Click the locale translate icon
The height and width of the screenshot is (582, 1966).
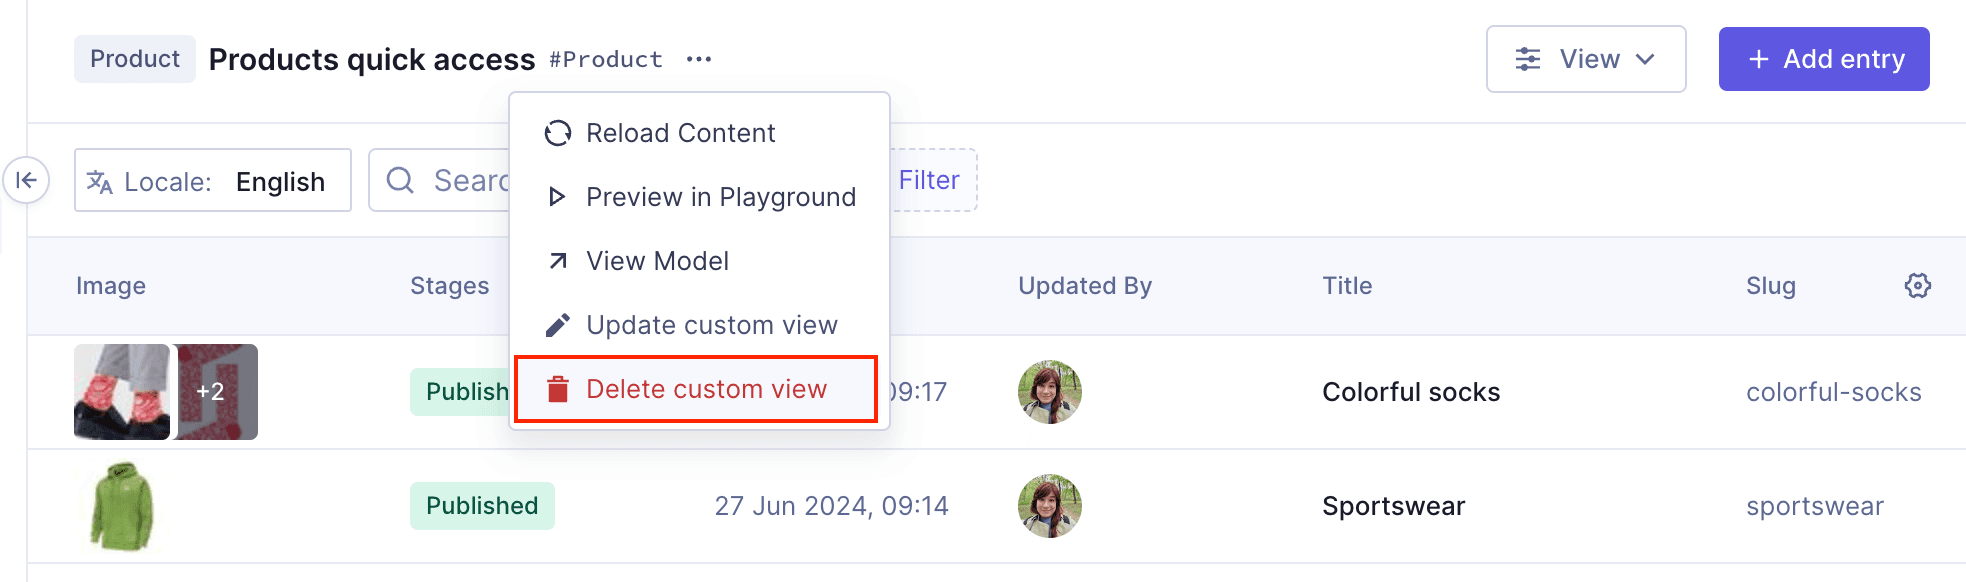click(99, 181)
